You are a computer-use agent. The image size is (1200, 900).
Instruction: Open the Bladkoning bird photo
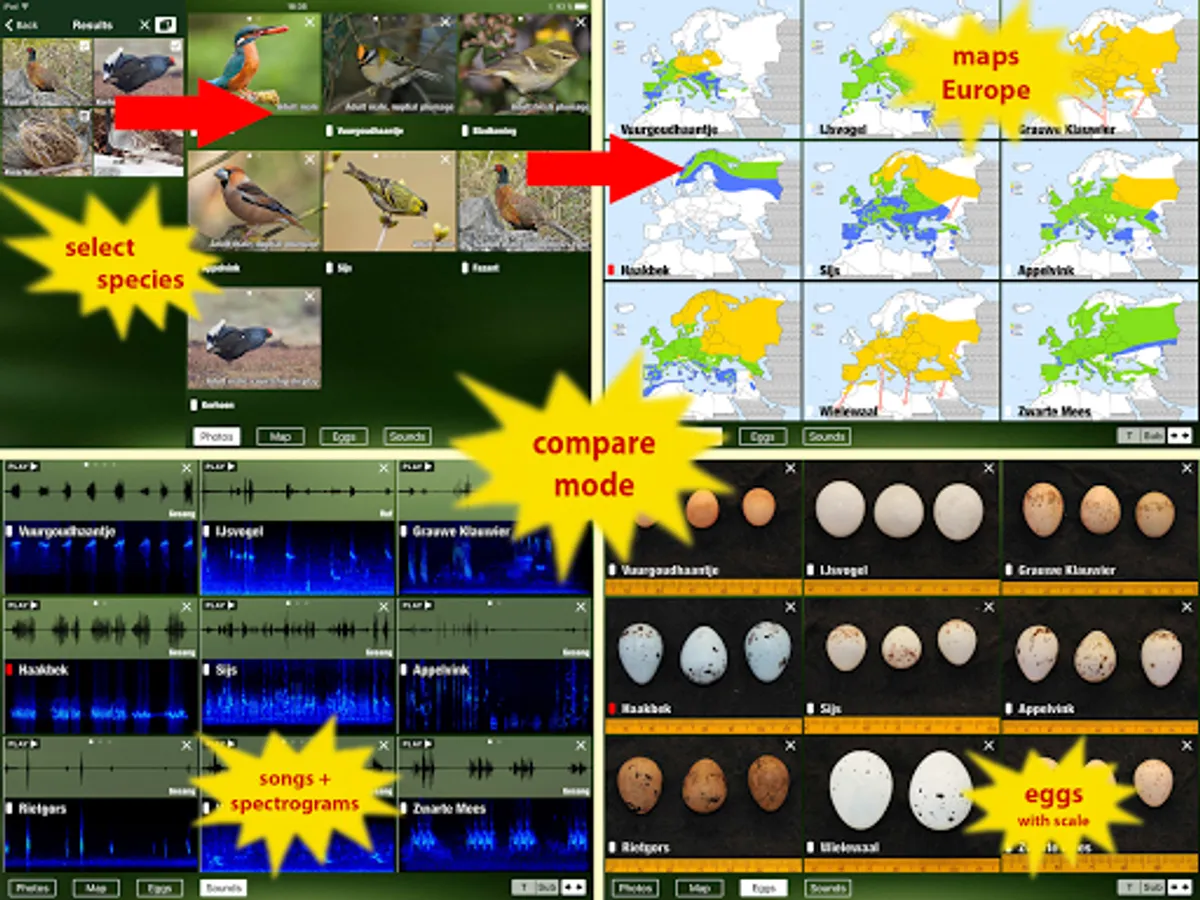(525, 64)
